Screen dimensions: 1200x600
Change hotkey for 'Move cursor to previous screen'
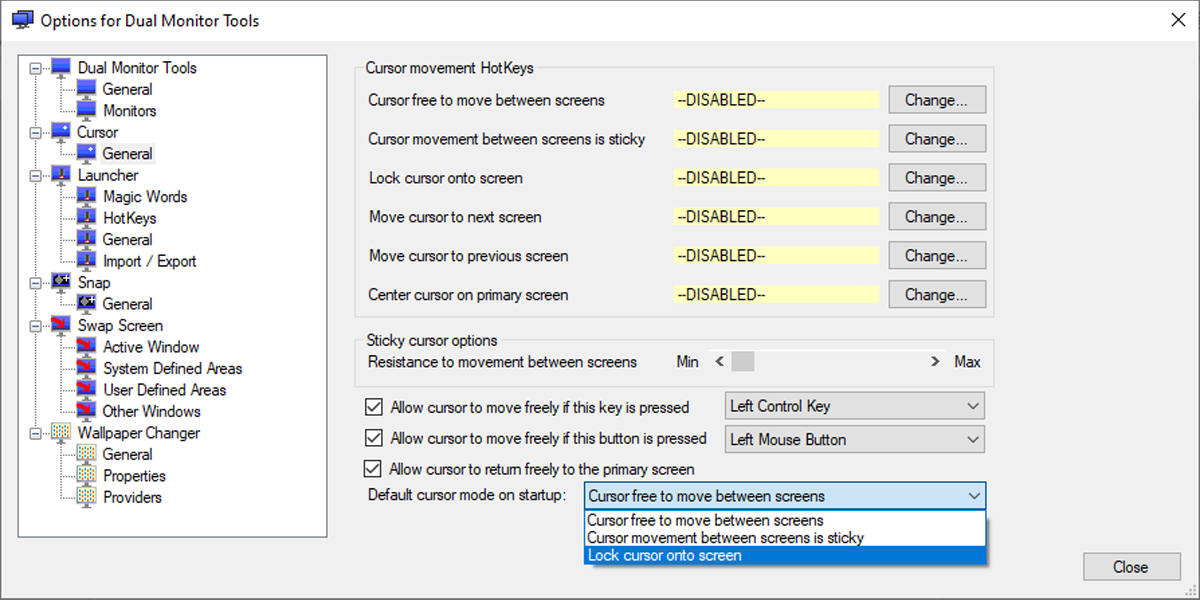coord(936,256)
